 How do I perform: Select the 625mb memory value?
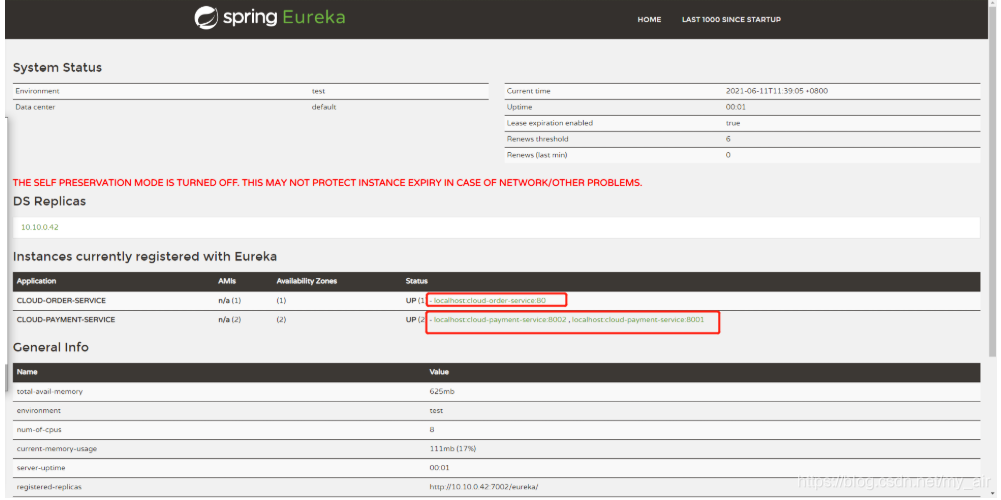click(x=442, y=391)
